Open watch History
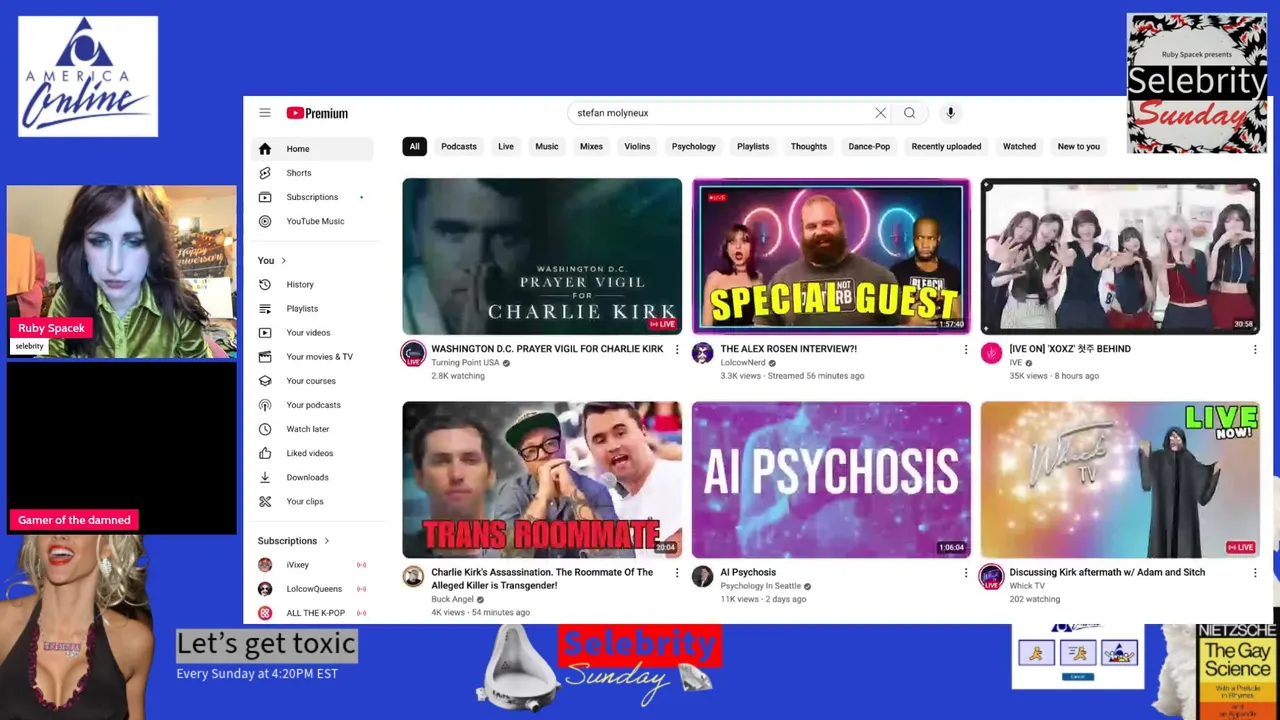 coord(312,285)
